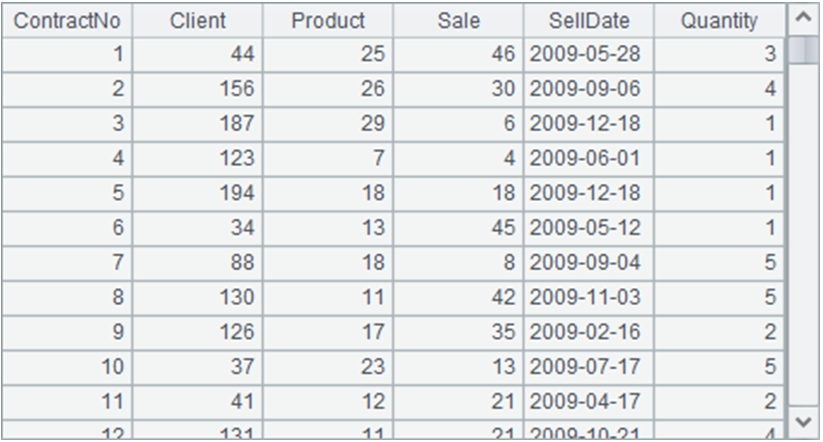Select Client cell with value 88
Image resolution: width=823 pixels, height=442 pixels.
pos(198,262)
